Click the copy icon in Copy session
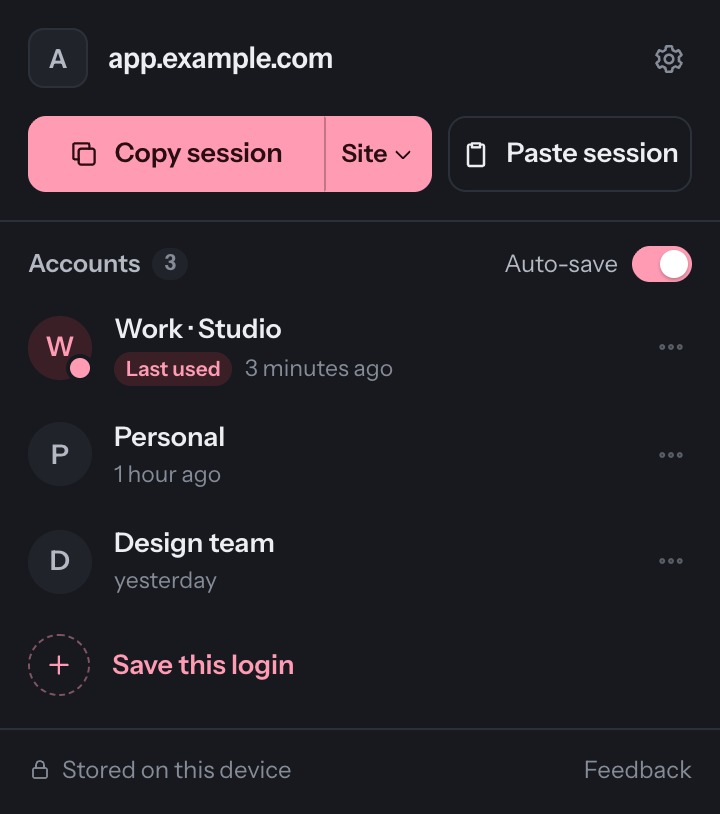720x814 pixels. pyautogui.click(x=84, y=154)
